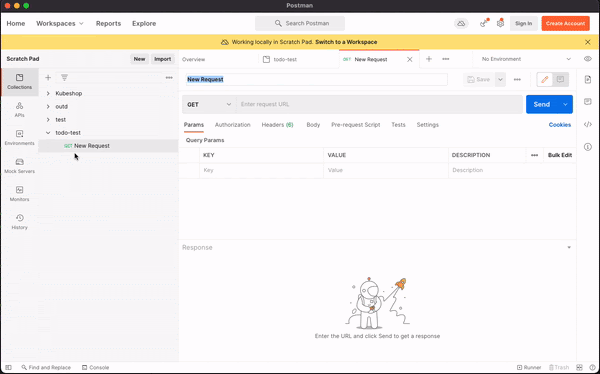Click two-pane view icon in status bar
The image size is (600, 374).
click(579, 367)
